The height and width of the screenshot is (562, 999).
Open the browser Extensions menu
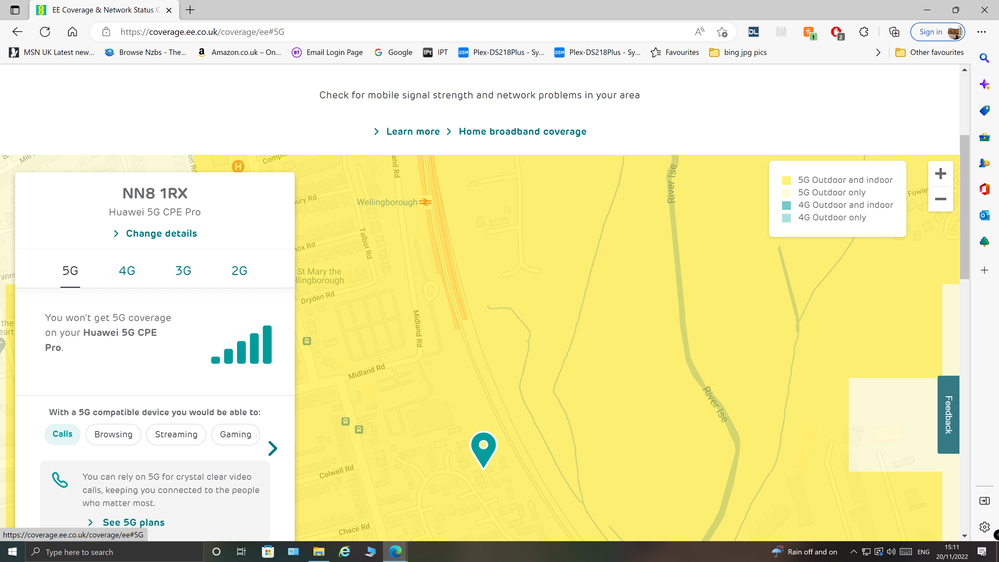864,32
